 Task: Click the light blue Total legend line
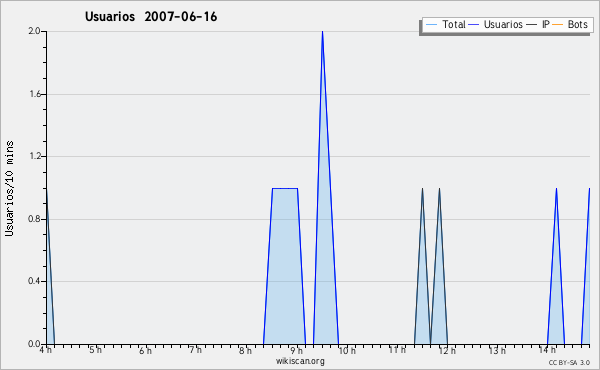tap(431, 25)
